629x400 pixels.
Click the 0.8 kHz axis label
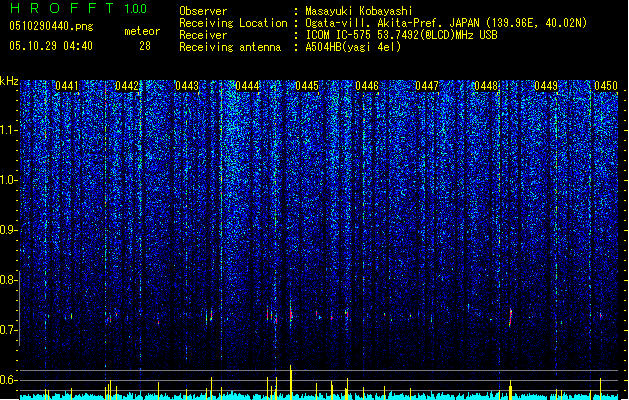(x=8, y=280)
